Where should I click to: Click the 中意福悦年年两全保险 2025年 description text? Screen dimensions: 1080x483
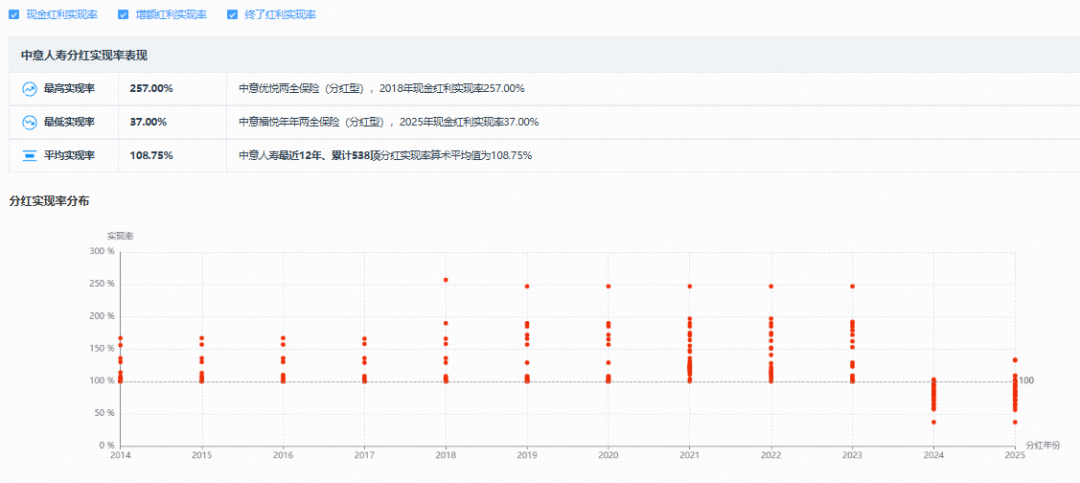coord(388,122)
